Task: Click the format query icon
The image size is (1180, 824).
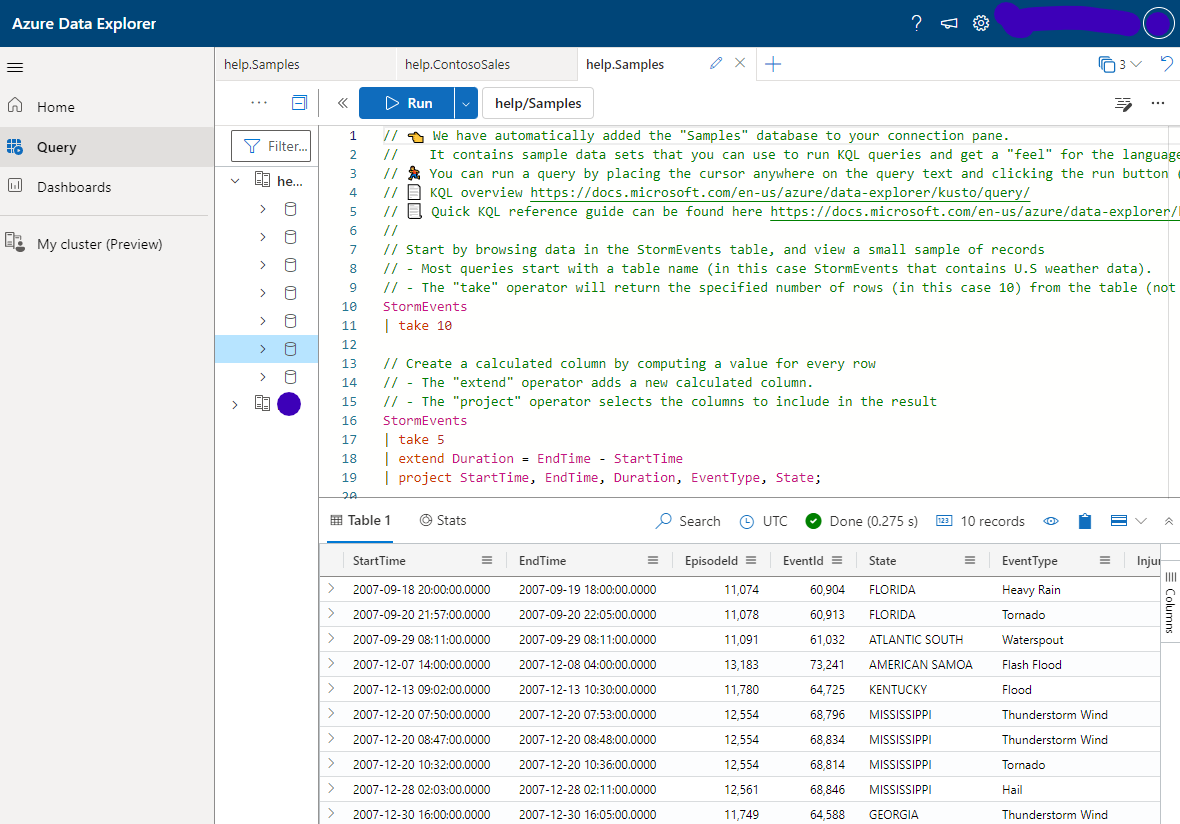Action: coord(1123,104)
